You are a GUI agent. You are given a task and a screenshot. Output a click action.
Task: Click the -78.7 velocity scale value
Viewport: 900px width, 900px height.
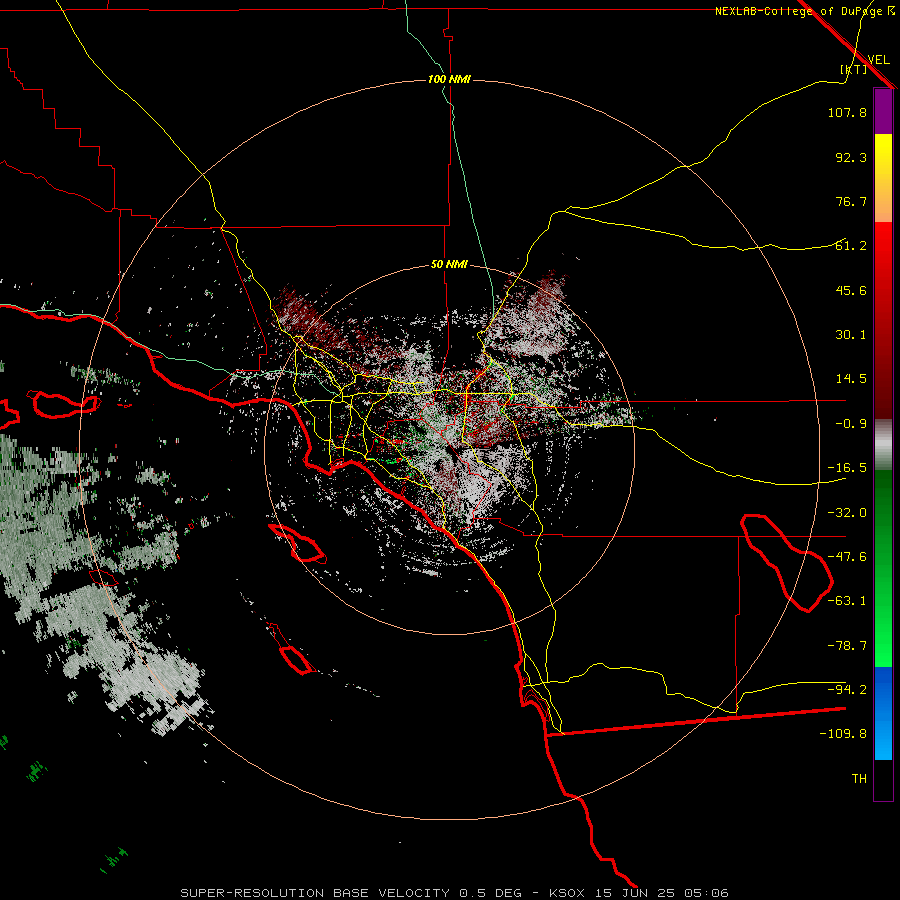tap(847, 646)
